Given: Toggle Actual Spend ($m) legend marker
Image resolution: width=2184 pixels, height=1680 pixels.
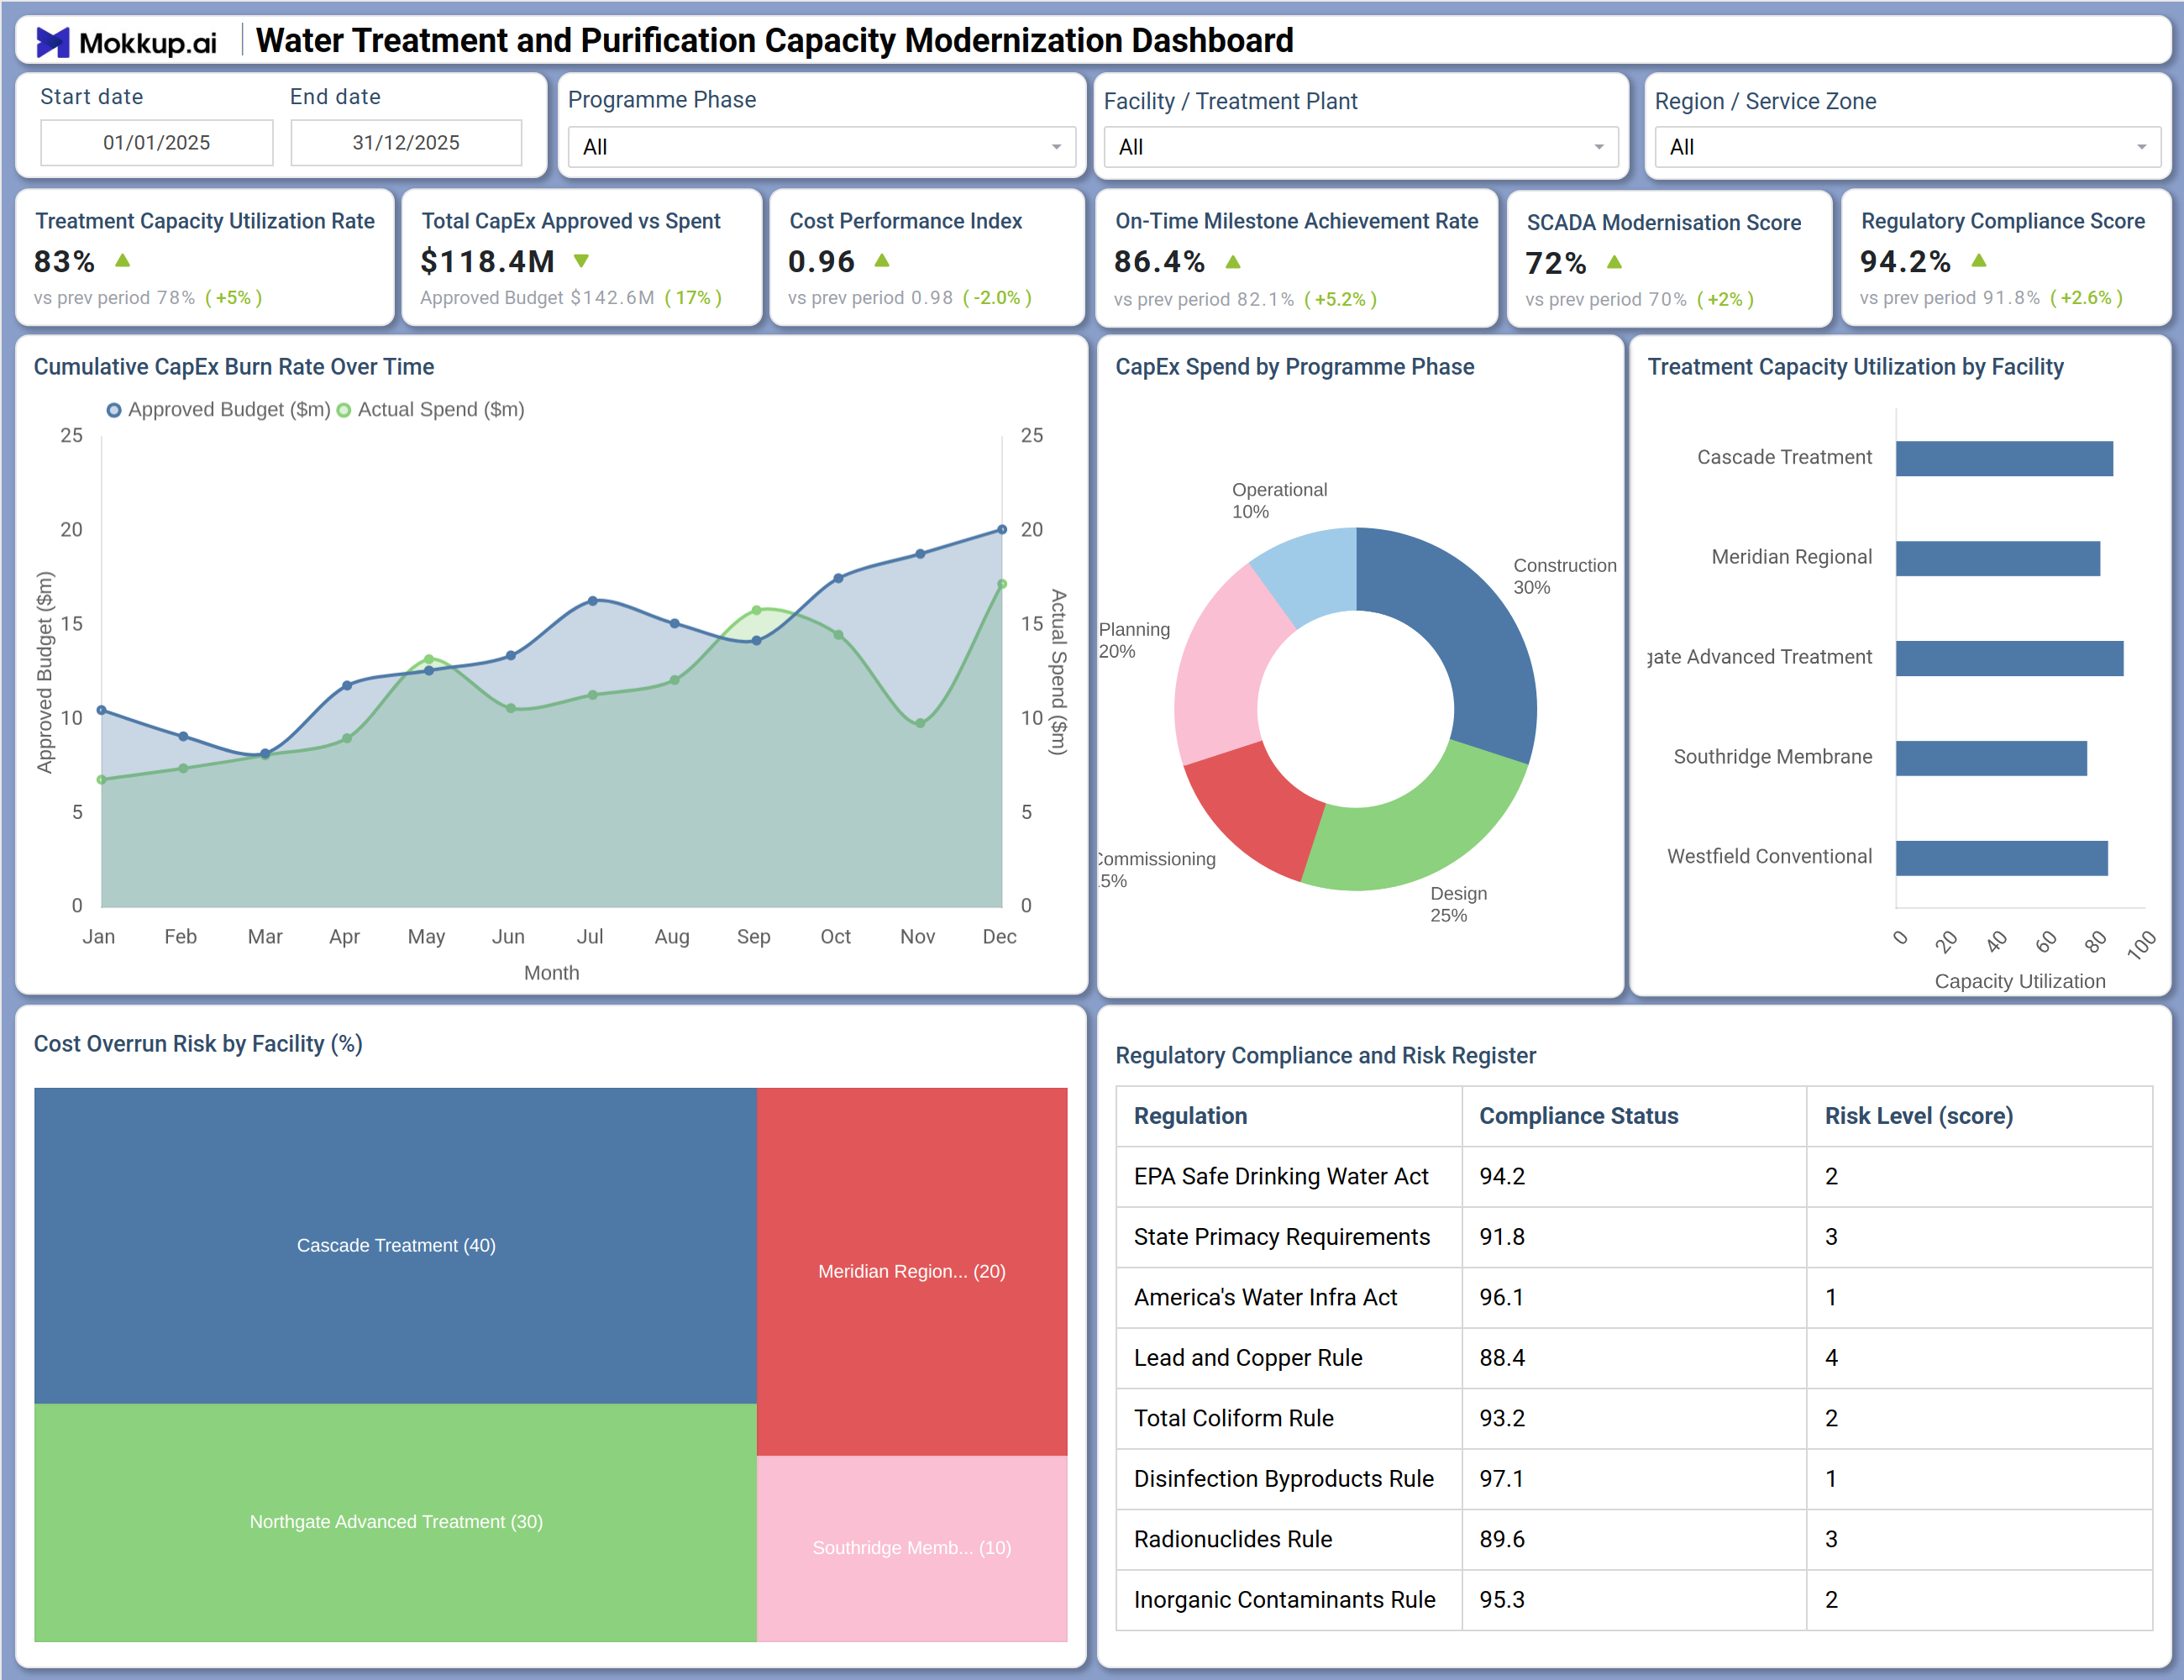Looking at the screenshot, I should [x=344, y=410].
